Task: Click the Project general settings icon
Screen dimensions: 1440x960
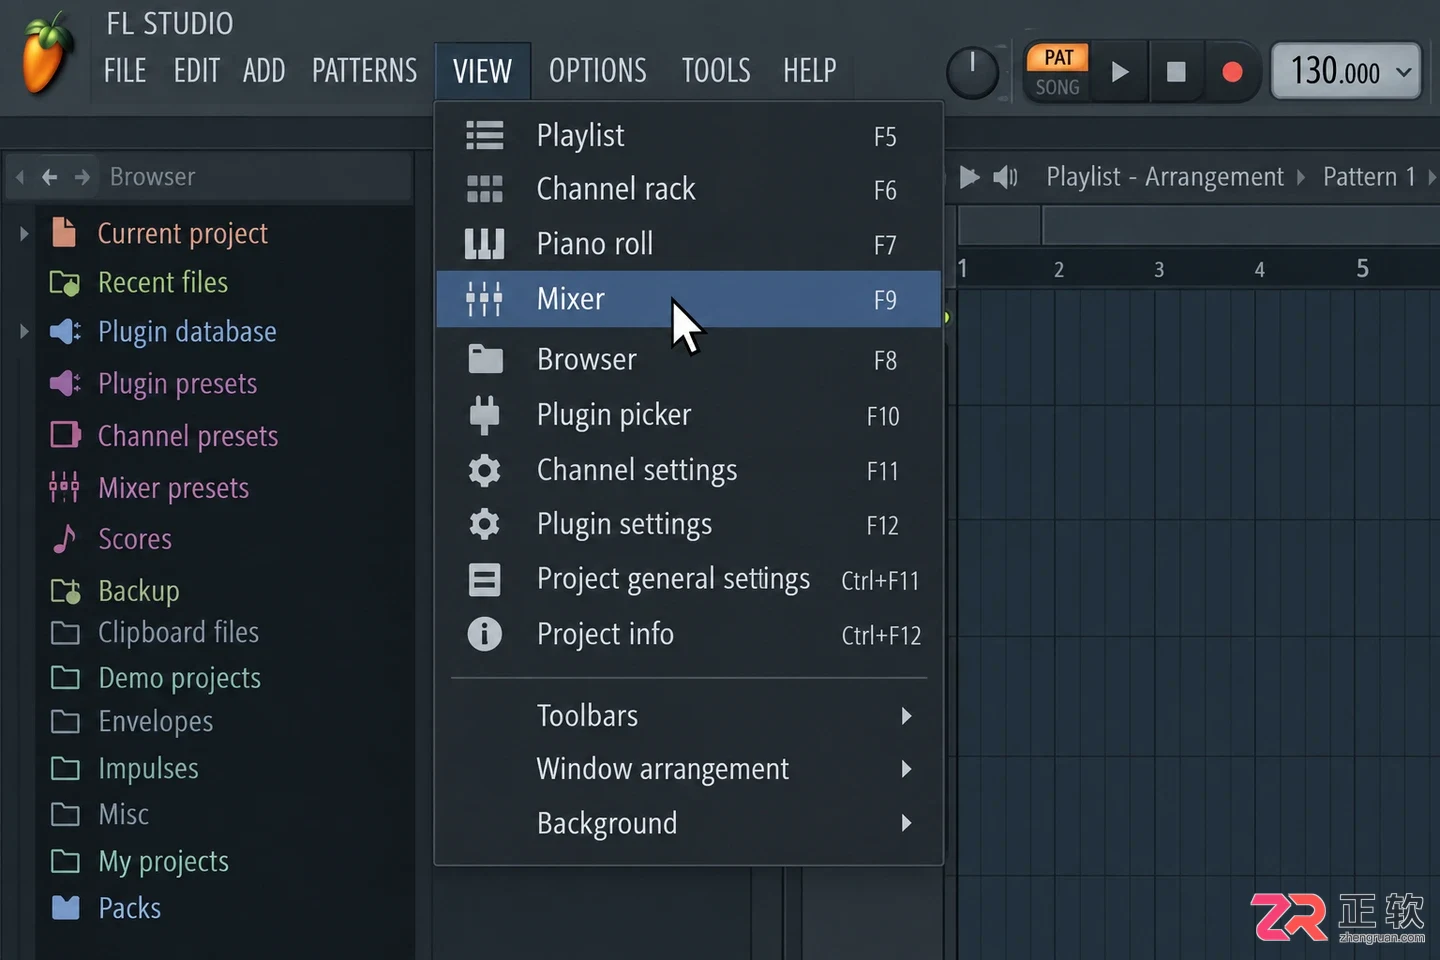Action: pos(485,579)
